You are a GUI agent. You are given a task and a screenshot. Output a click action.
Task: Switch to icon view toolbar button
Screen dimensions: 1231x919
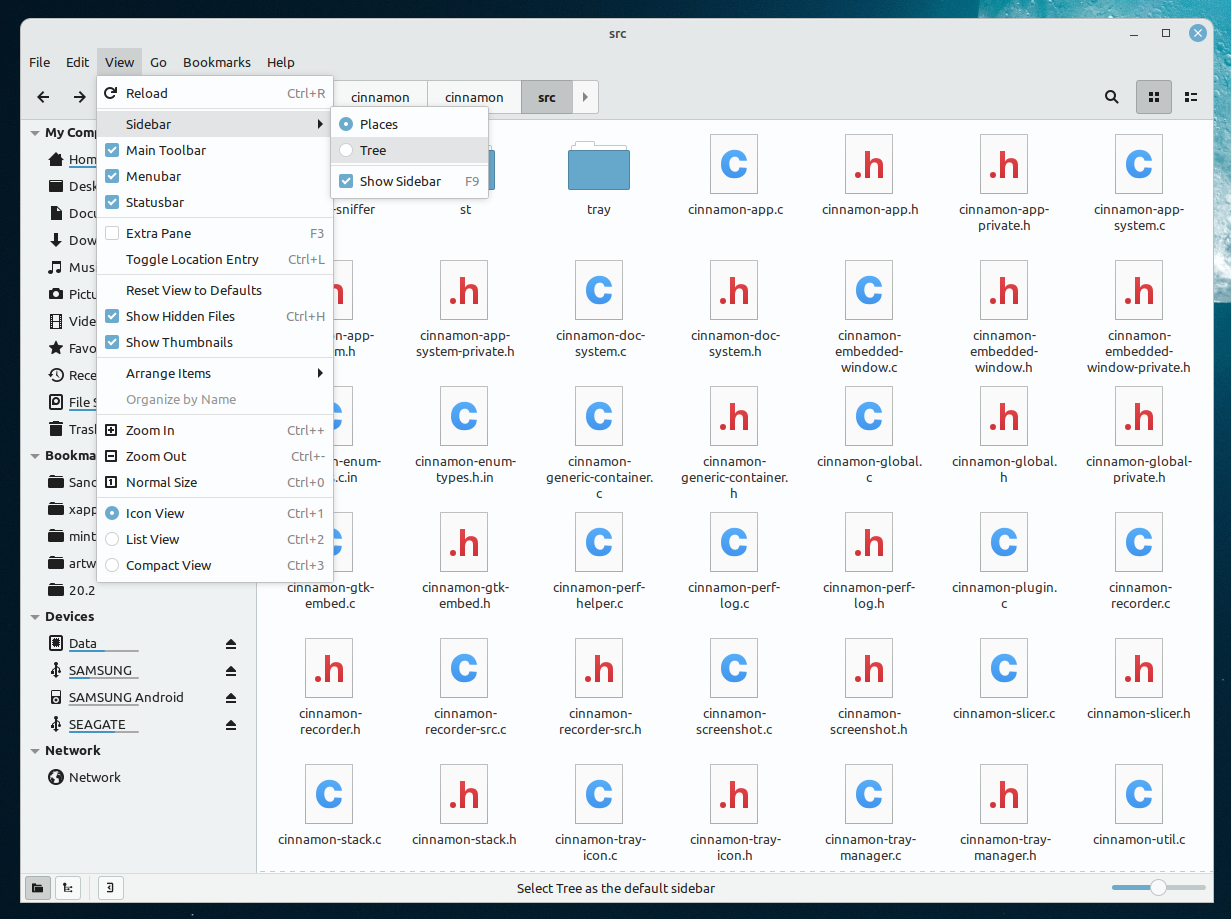pos(1154,97)
